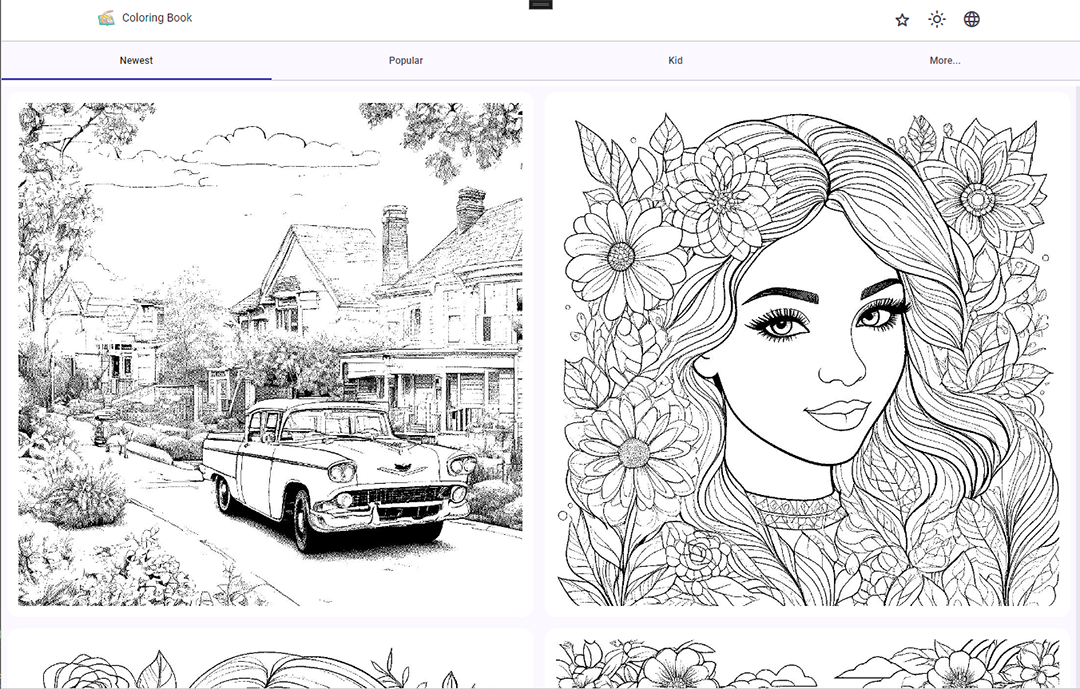The image size is (1080, 689).
Task: Click the star favorites icon
Action: (x=902, y=19)
